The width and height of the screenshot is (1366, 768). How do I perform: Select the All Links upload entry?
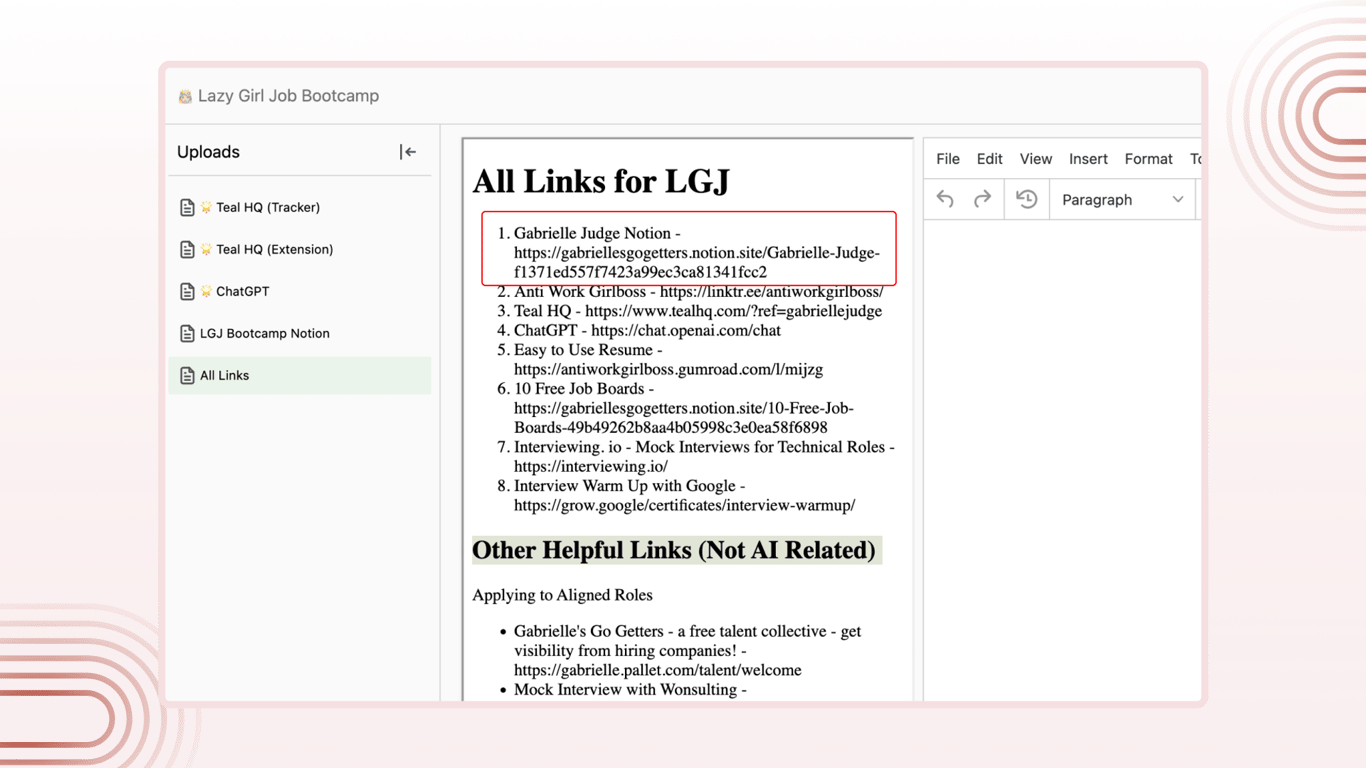pyautogui.click(x=300, y=376)
